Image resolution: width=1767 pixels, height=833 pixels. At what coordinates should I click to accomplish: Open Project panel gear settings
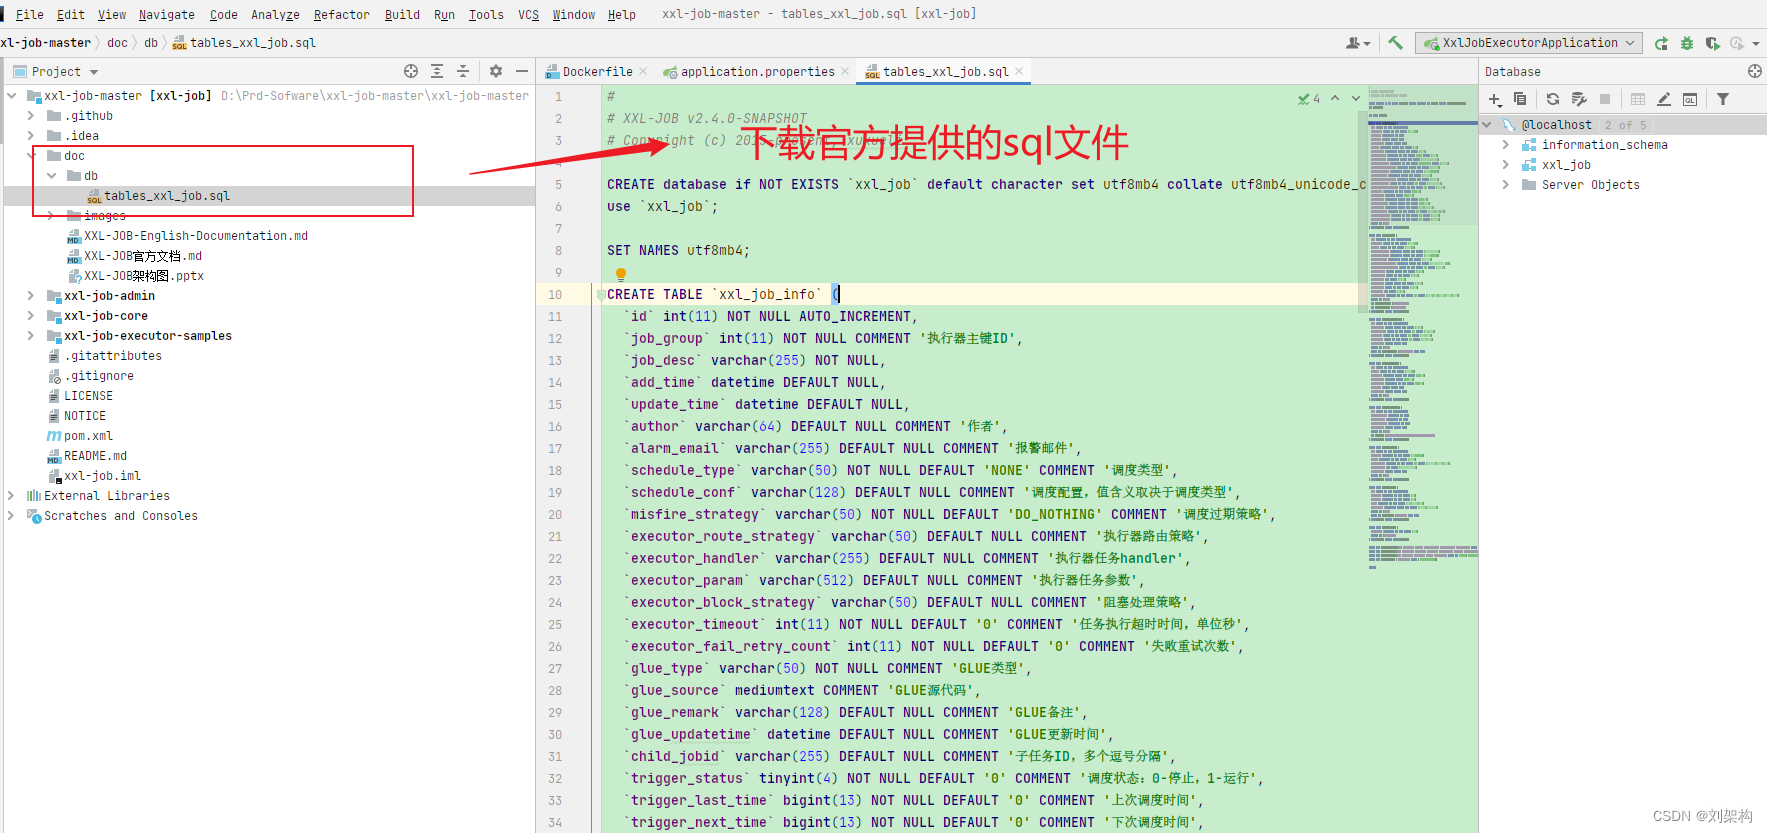pyautogui.click(x=496, y=71)
